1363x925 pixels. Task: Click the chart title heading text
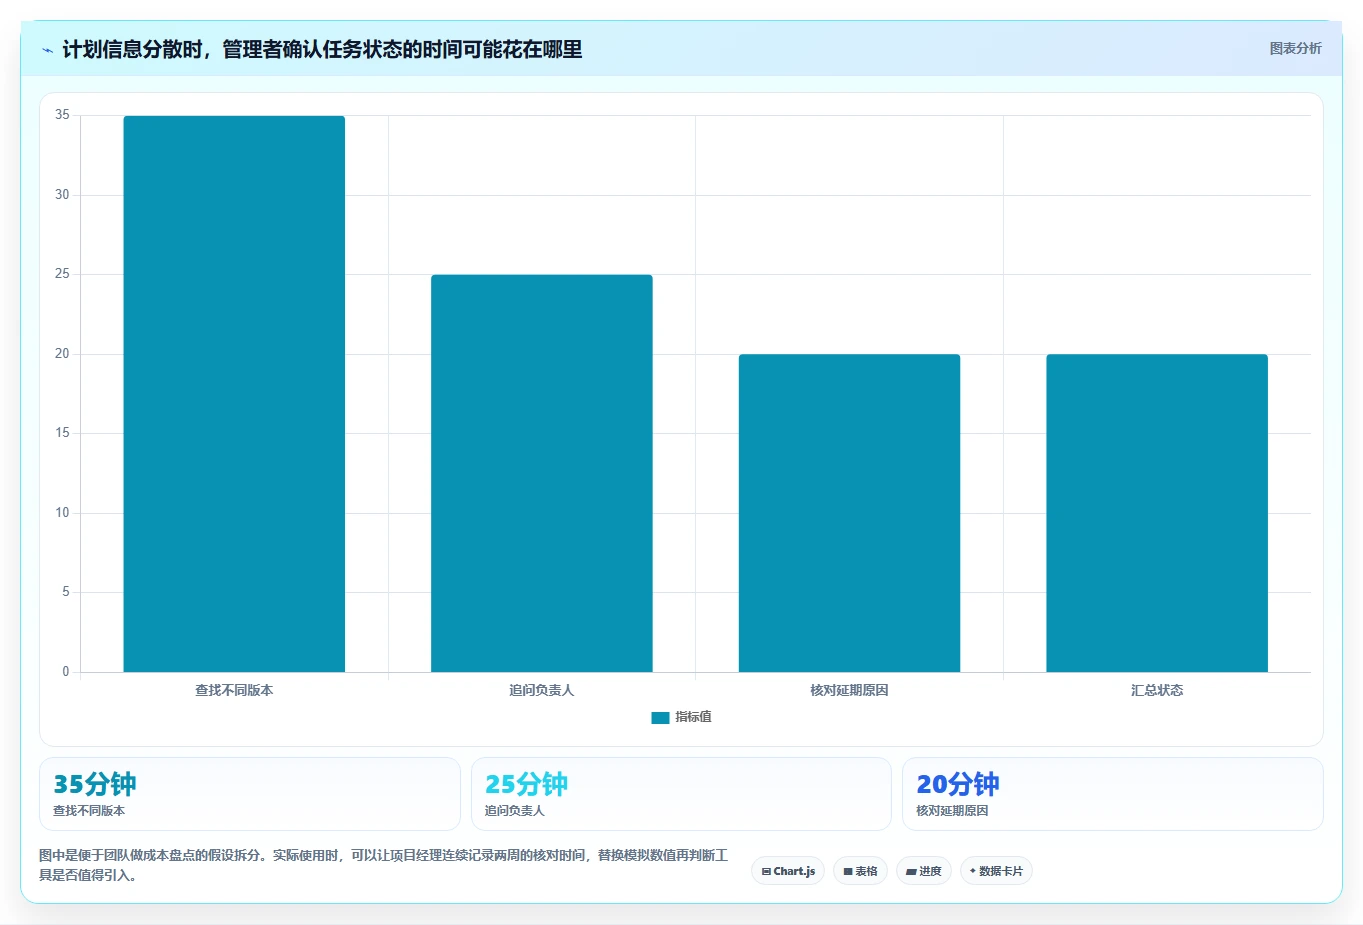click(322, 49)
